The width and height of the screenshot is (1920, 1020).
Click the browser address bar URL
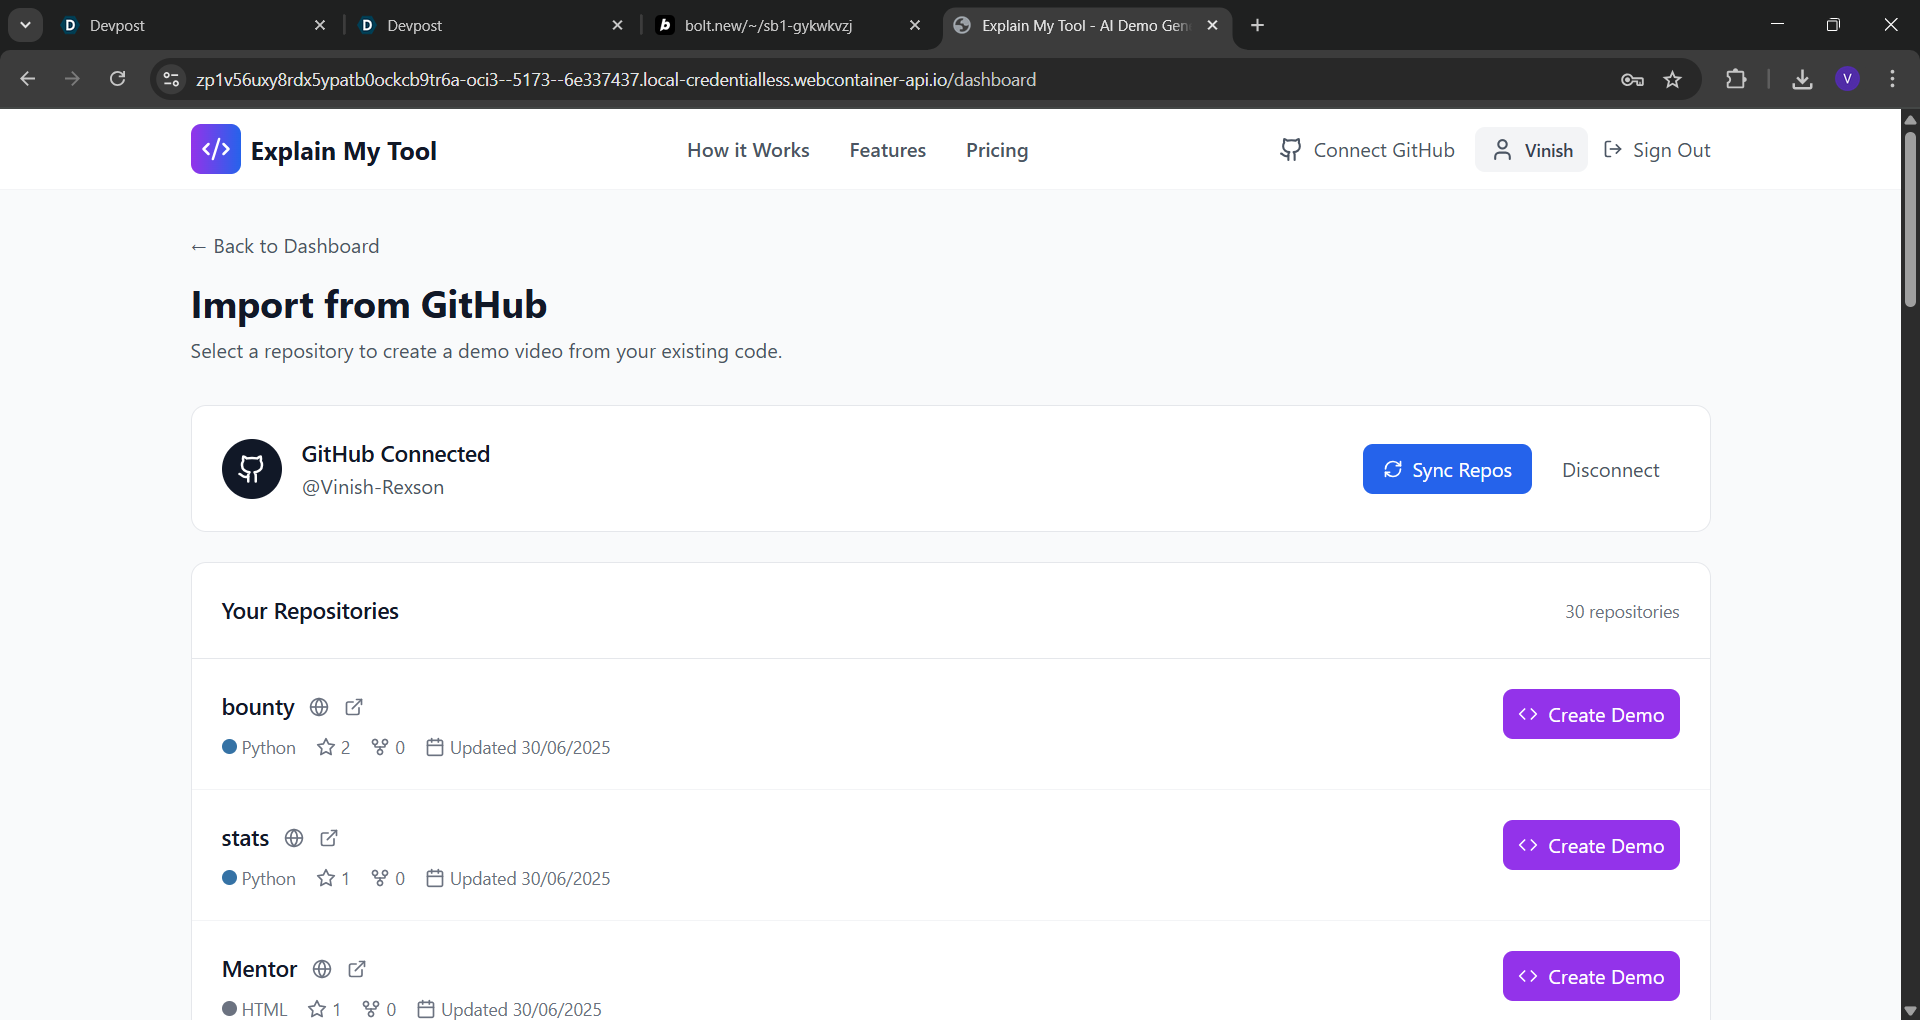click(615, 79)
